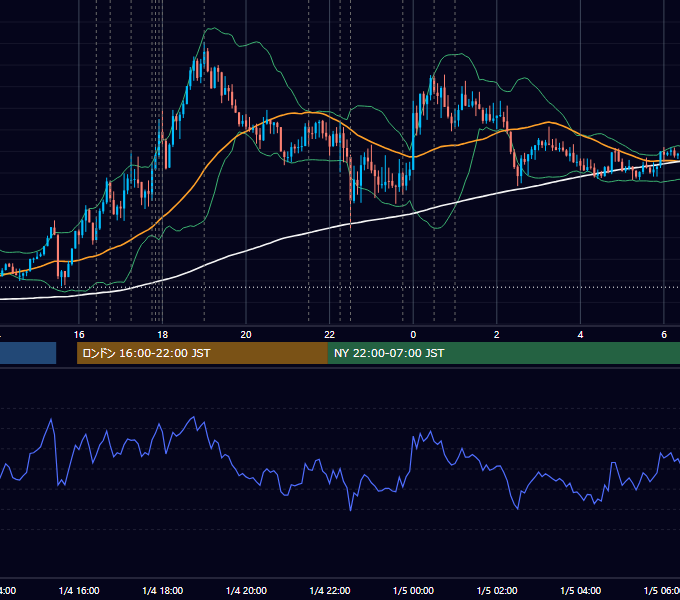Click the hour 22 axis label

(330, 335)
